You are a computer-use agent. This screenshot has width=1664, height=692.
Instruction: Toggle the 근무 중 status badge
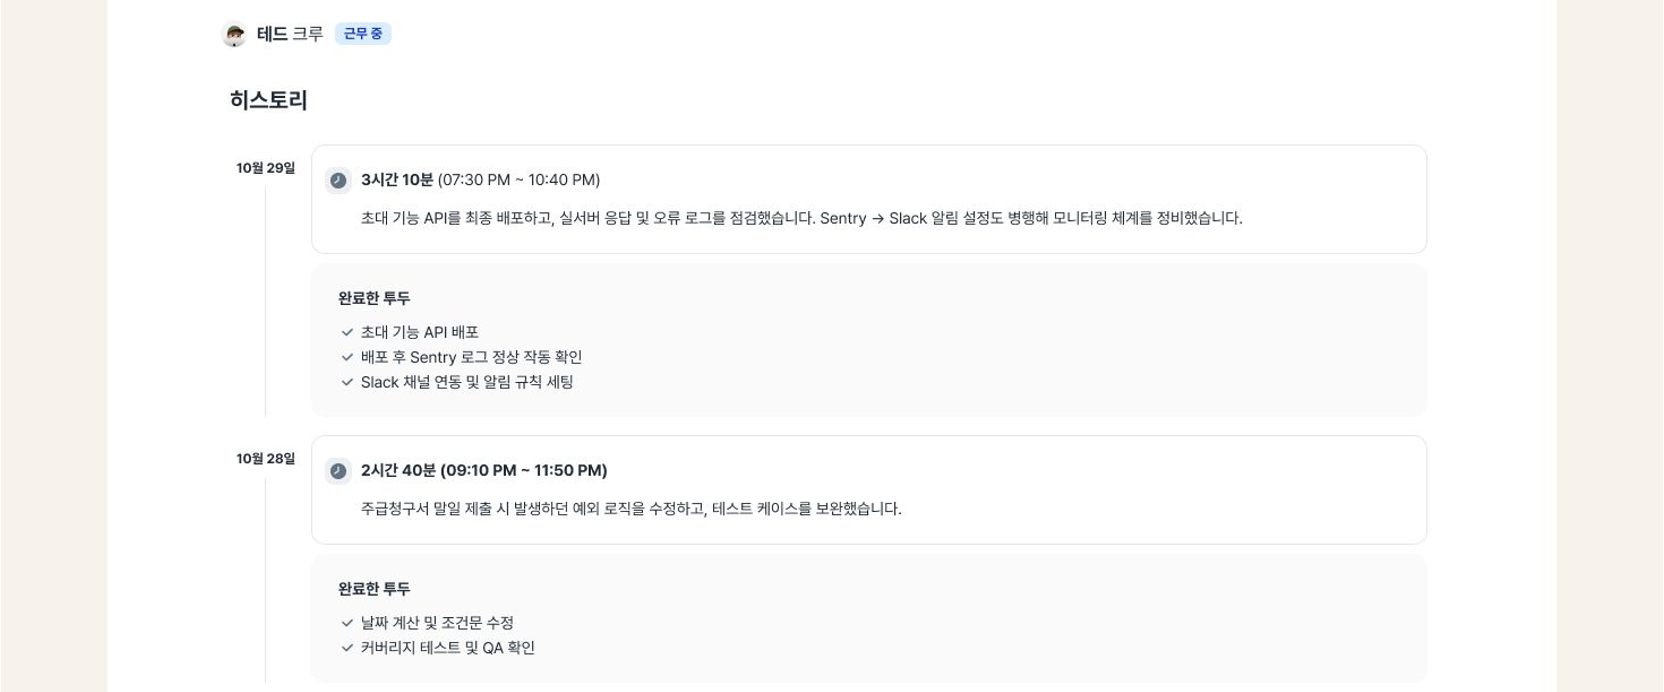click(362, 33)
